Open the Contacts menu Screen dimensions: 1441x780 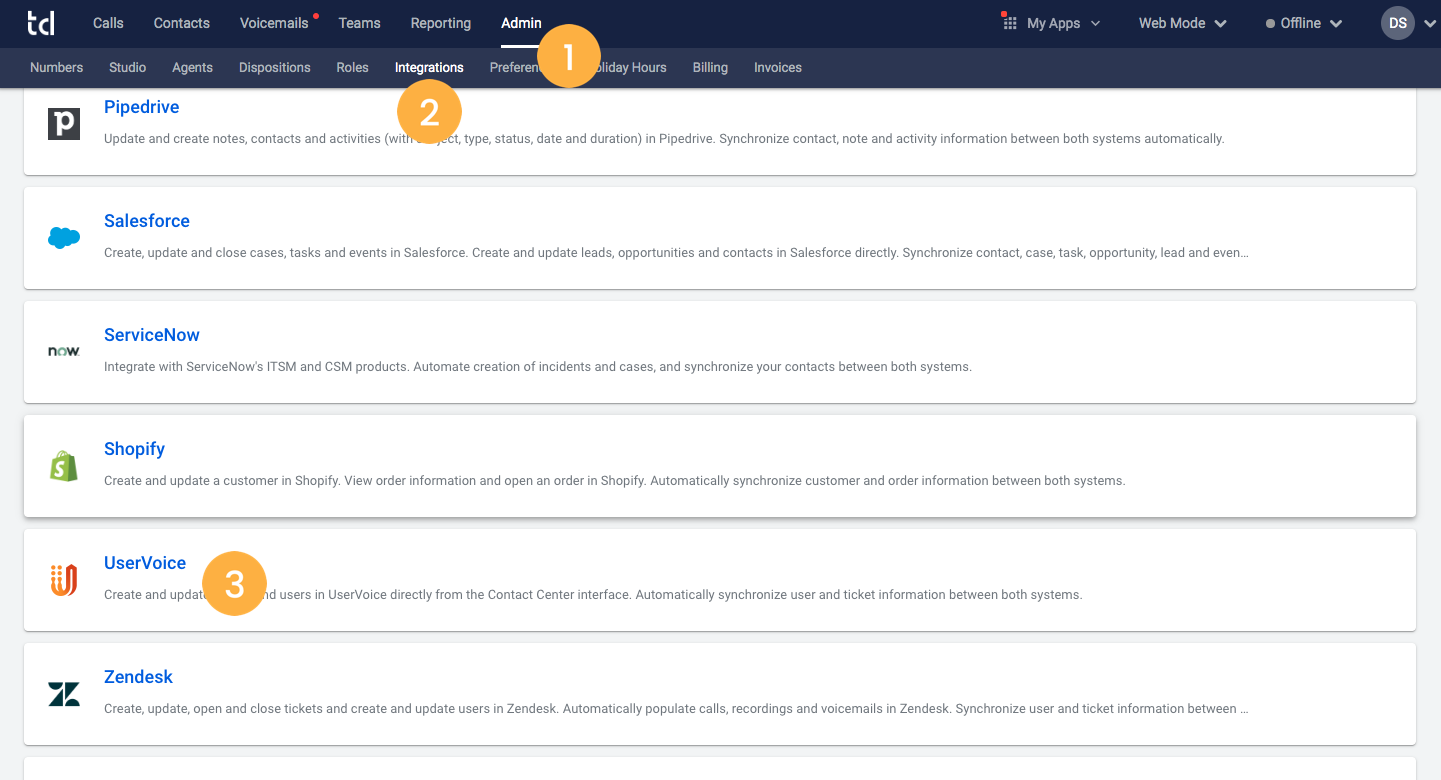pyautogui.click(x=182, y=23)
